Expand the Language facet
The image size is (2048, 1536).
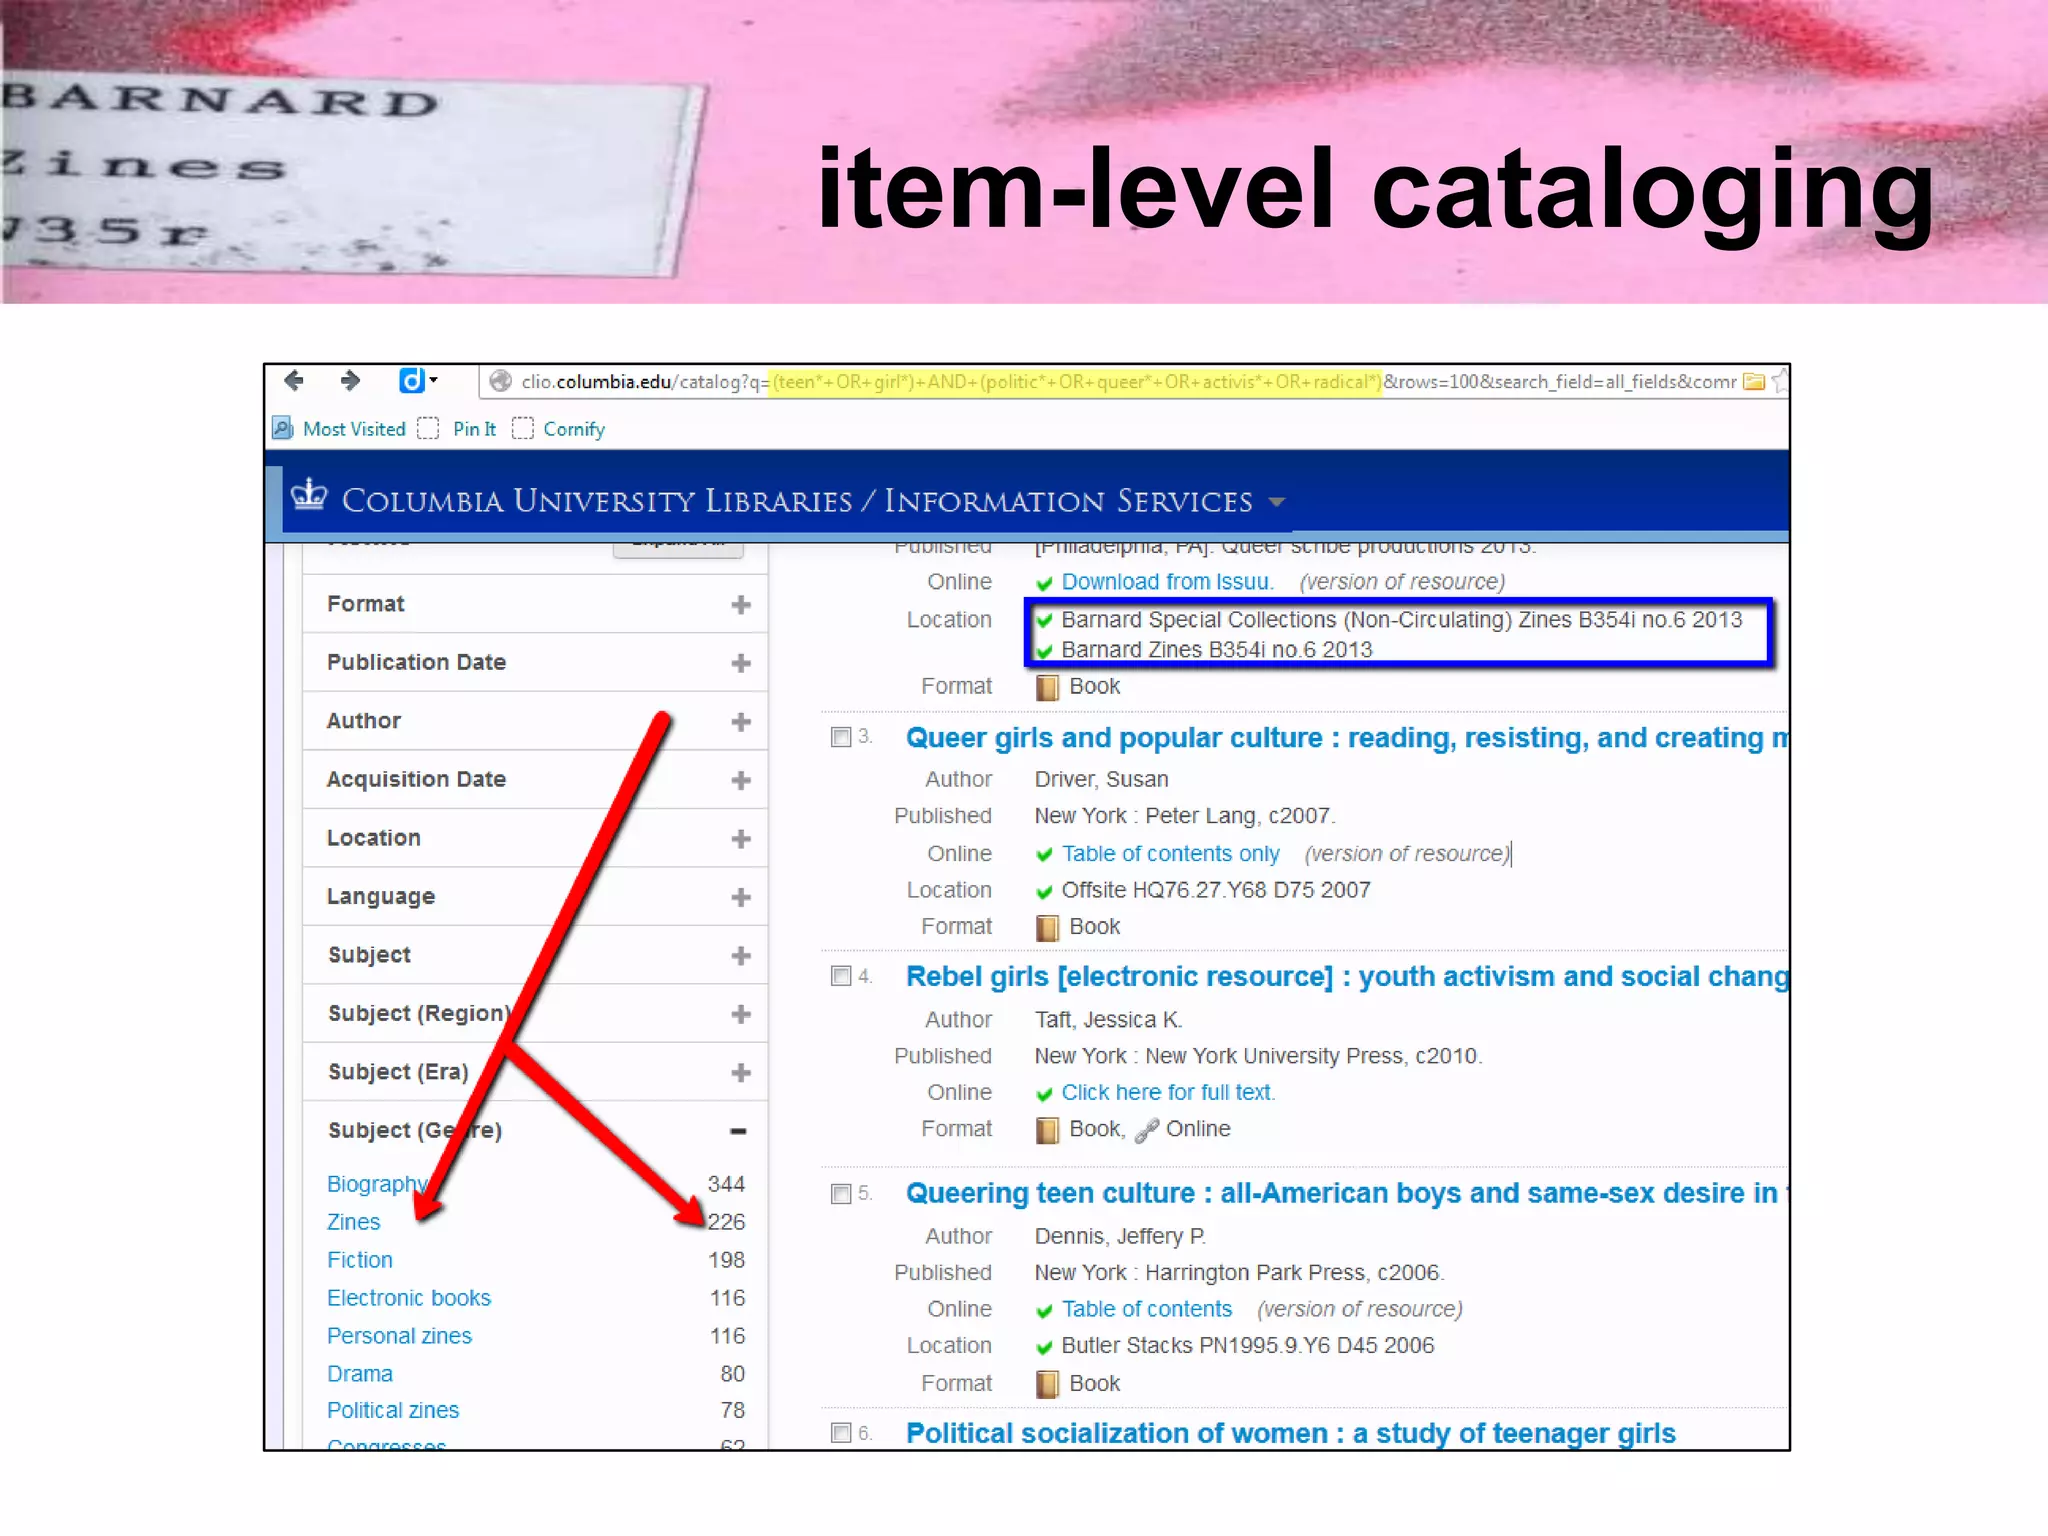point(740,897)
